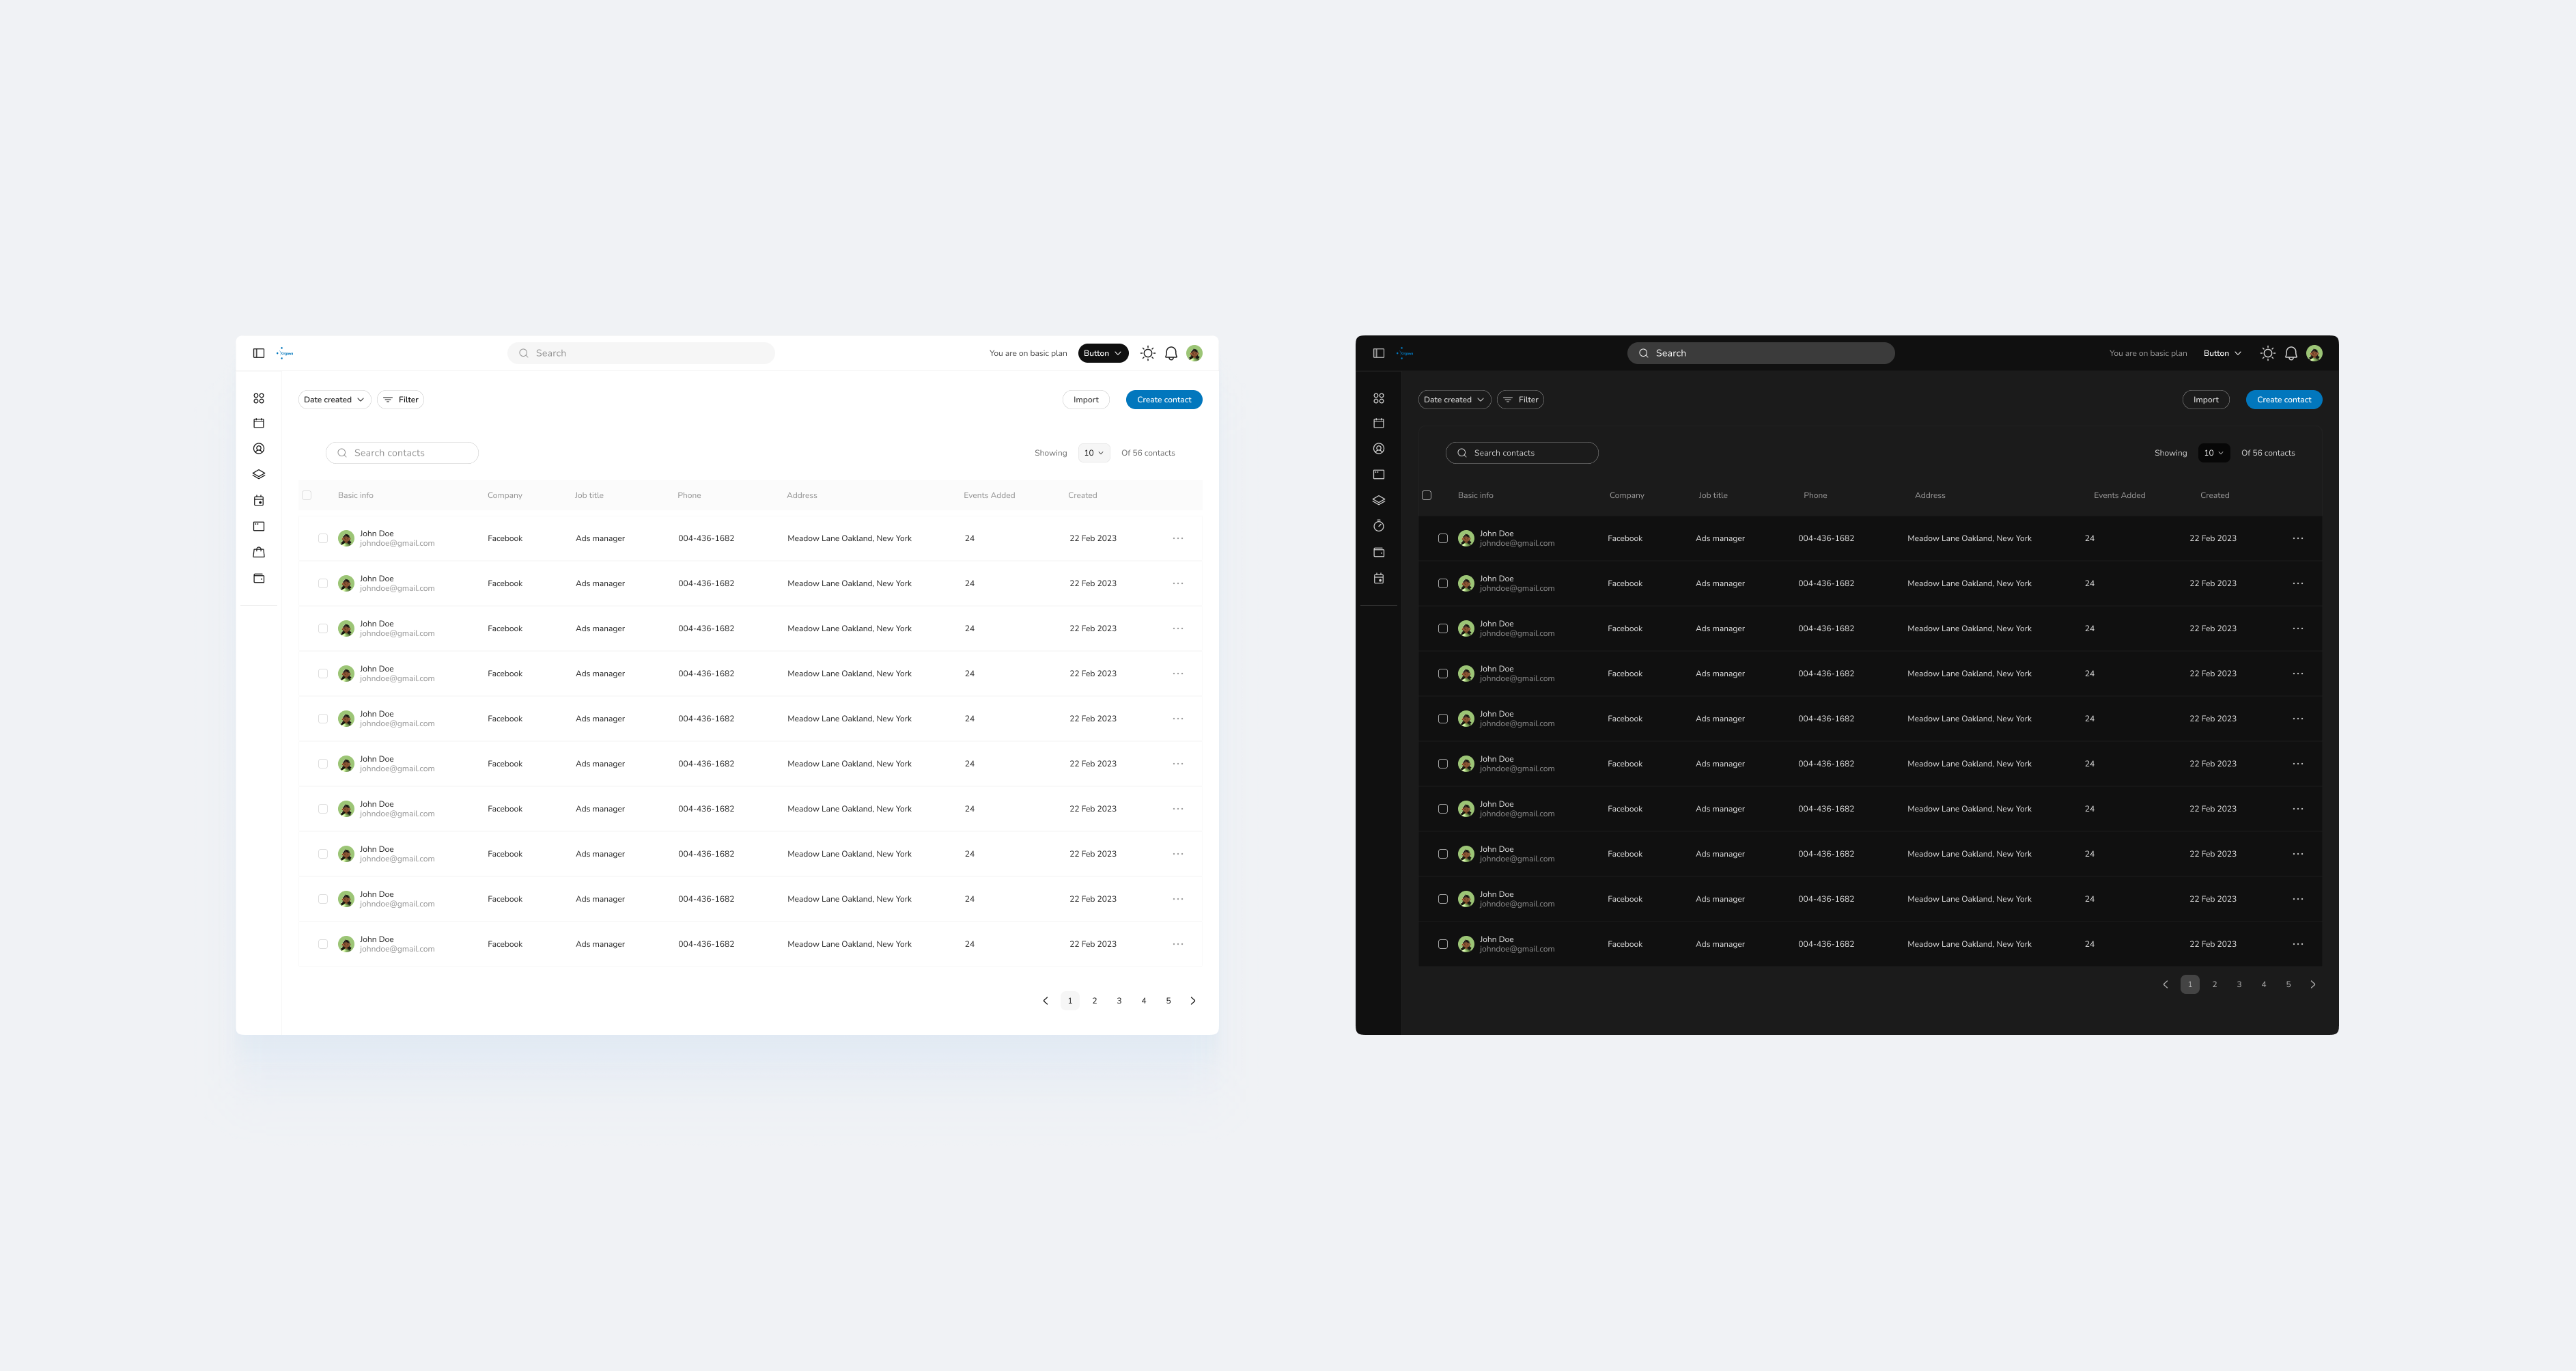Open the dashboard grid icon in dark sidebar
This screenshot has height=1371, width=2576.
click(1378, 398)
